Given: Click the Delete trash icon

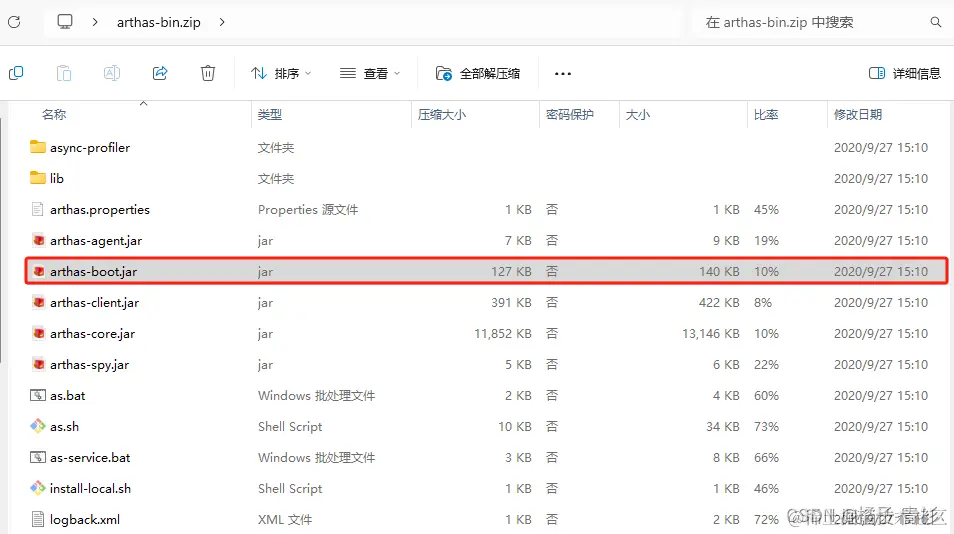Looking at the screenshot, I should [x=208, y=74].
